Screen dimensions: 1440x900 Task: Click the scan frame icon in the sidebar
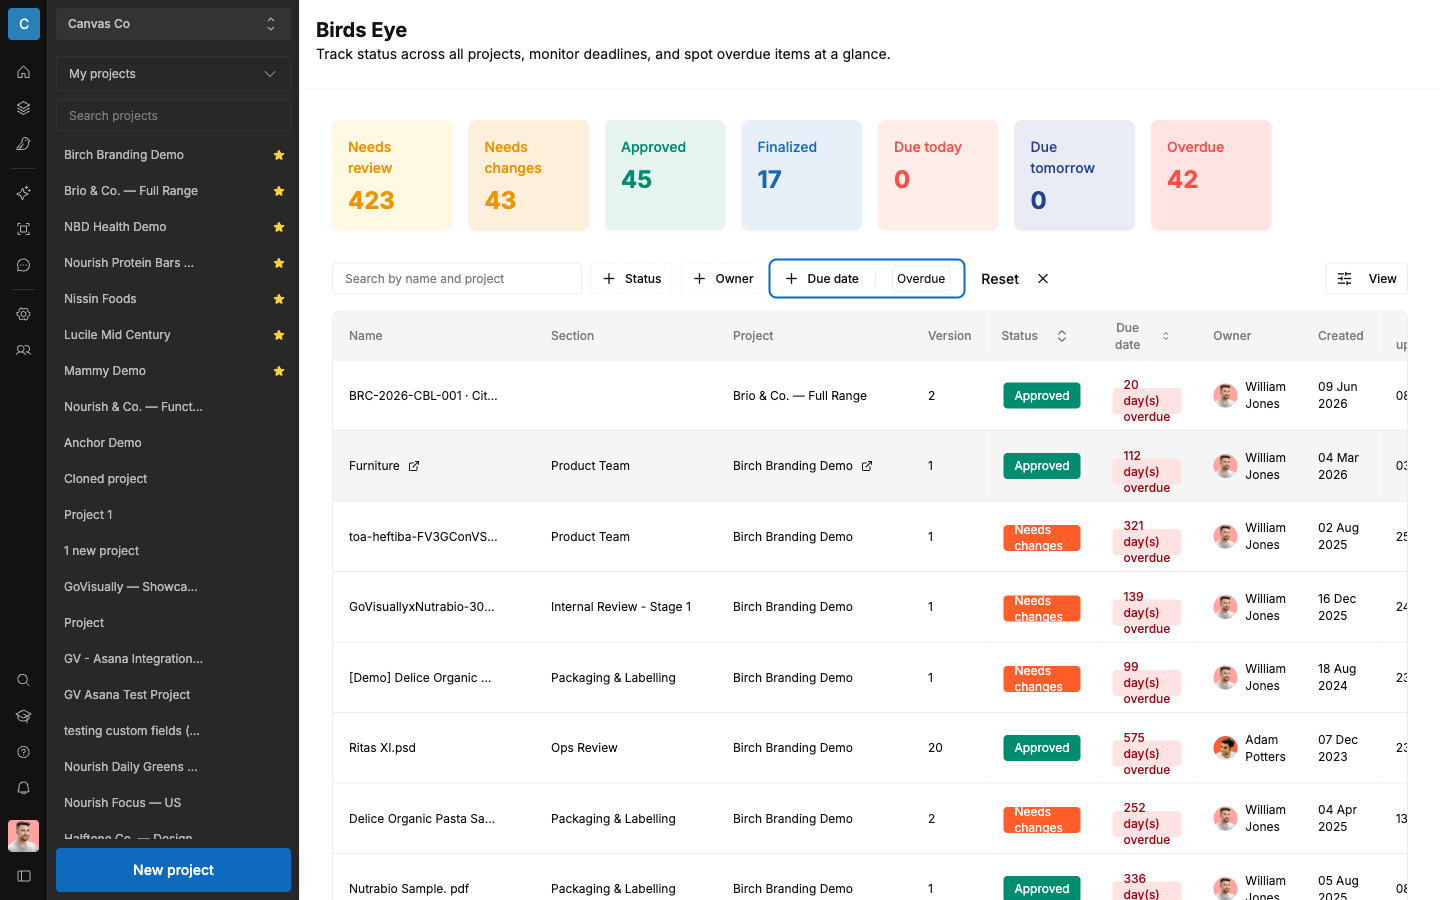coord(23,229)
